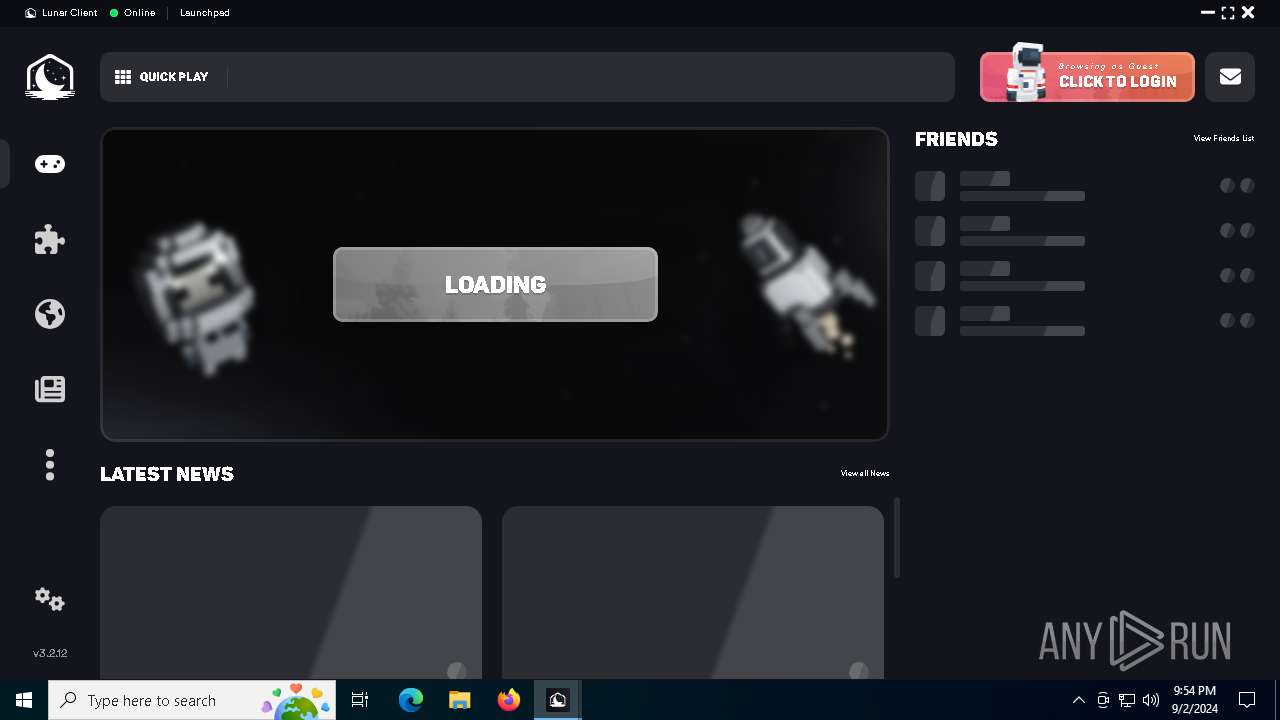Launch Microsoft Edge from taskbar
1280x720 pixels.
click(411, 700)
